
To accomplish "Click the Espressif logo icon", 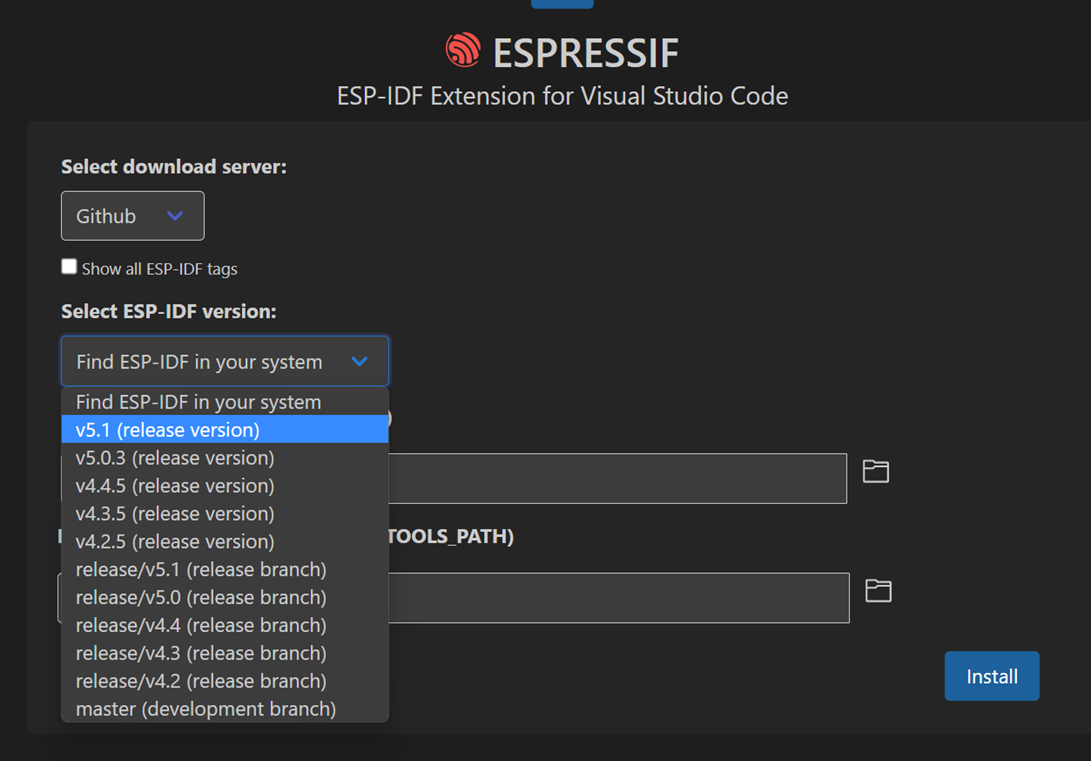I will click(x=463, y=50).
